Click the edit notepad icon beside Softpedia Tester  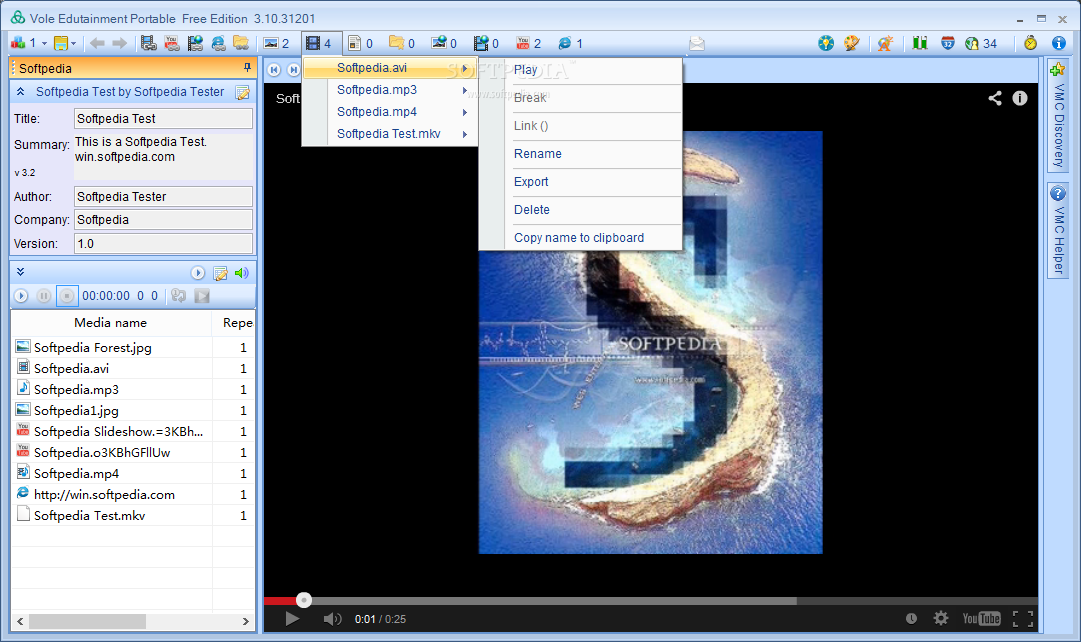click(243, 92)
